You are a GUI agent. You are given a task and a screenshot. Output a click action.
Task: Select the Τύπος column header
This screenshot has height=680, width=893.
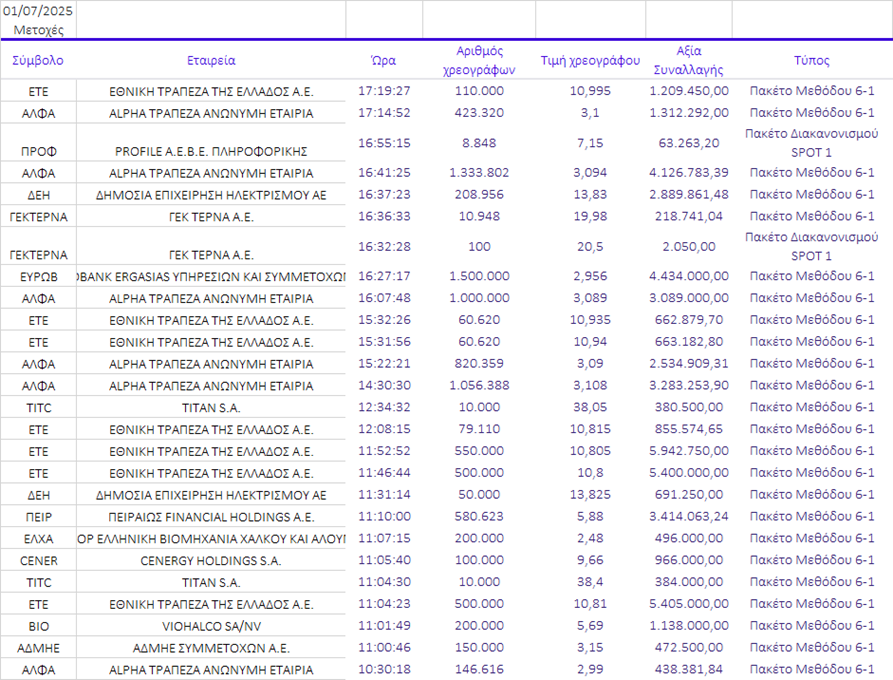pos(812,60)
